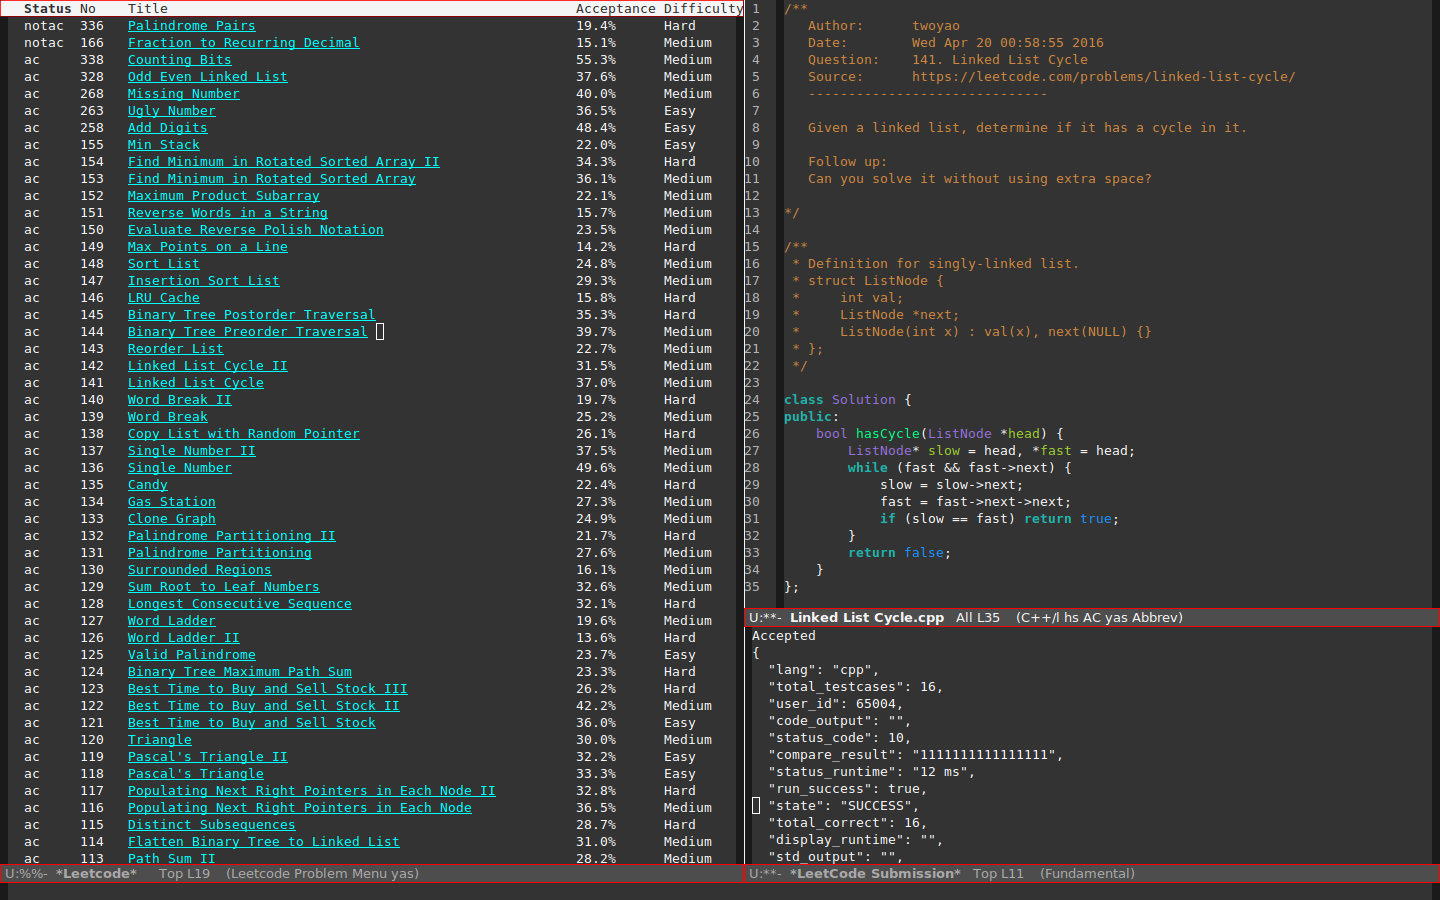The height and width of the screenshot is (900, 1440).
Task: Click the "total_testcases": 16 line
Action: [x=855, y=687]
